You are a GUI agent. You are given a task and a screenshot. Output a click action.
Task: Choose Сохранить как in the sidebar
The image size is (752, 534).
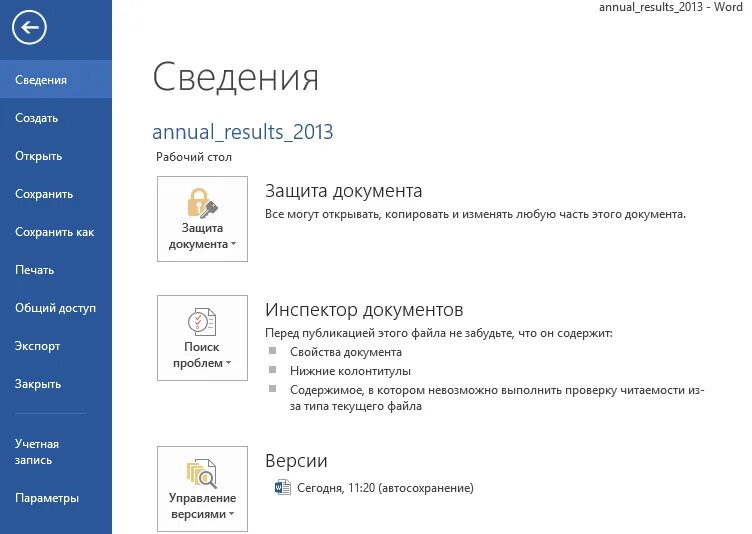point(56,232)
